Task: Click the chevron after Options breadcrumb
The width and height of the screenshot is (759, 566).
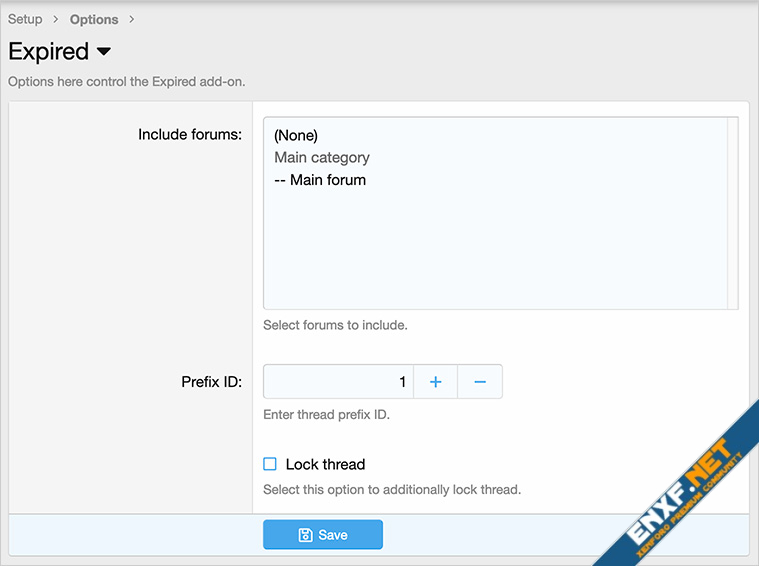Action: pos(131,19)
